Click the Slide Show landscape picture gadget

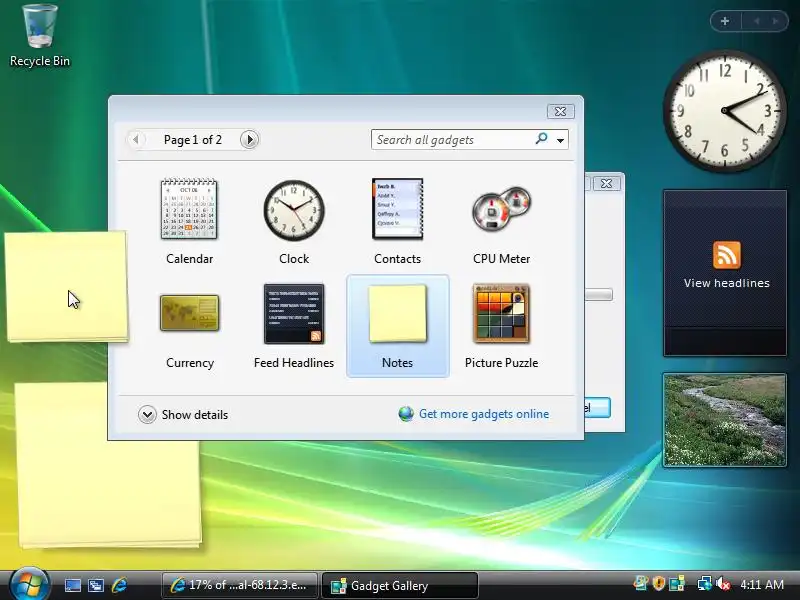tap(724, 420)
